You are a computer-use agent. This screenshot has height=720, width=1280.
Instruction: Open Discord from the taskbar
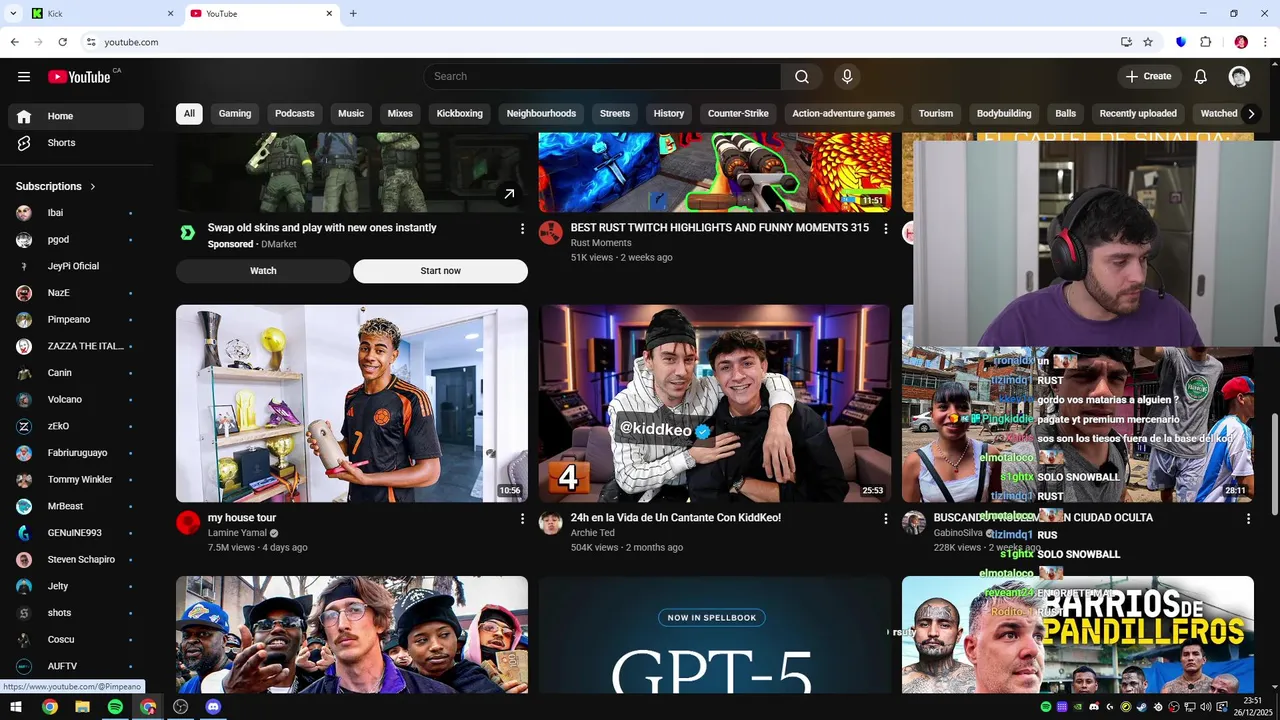213,707
